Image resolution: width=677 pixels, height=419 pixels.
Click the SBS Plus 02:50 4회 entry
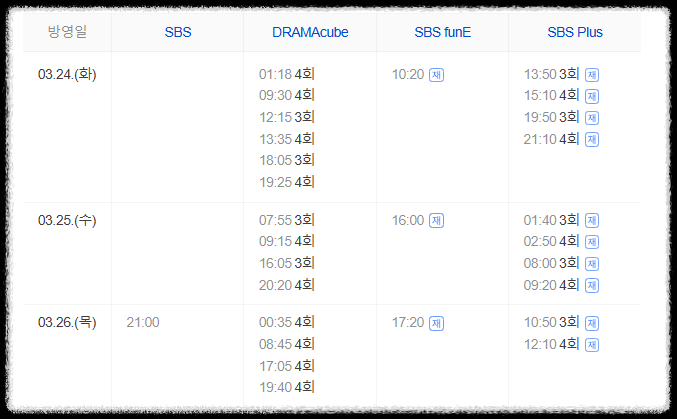point(551,241)
